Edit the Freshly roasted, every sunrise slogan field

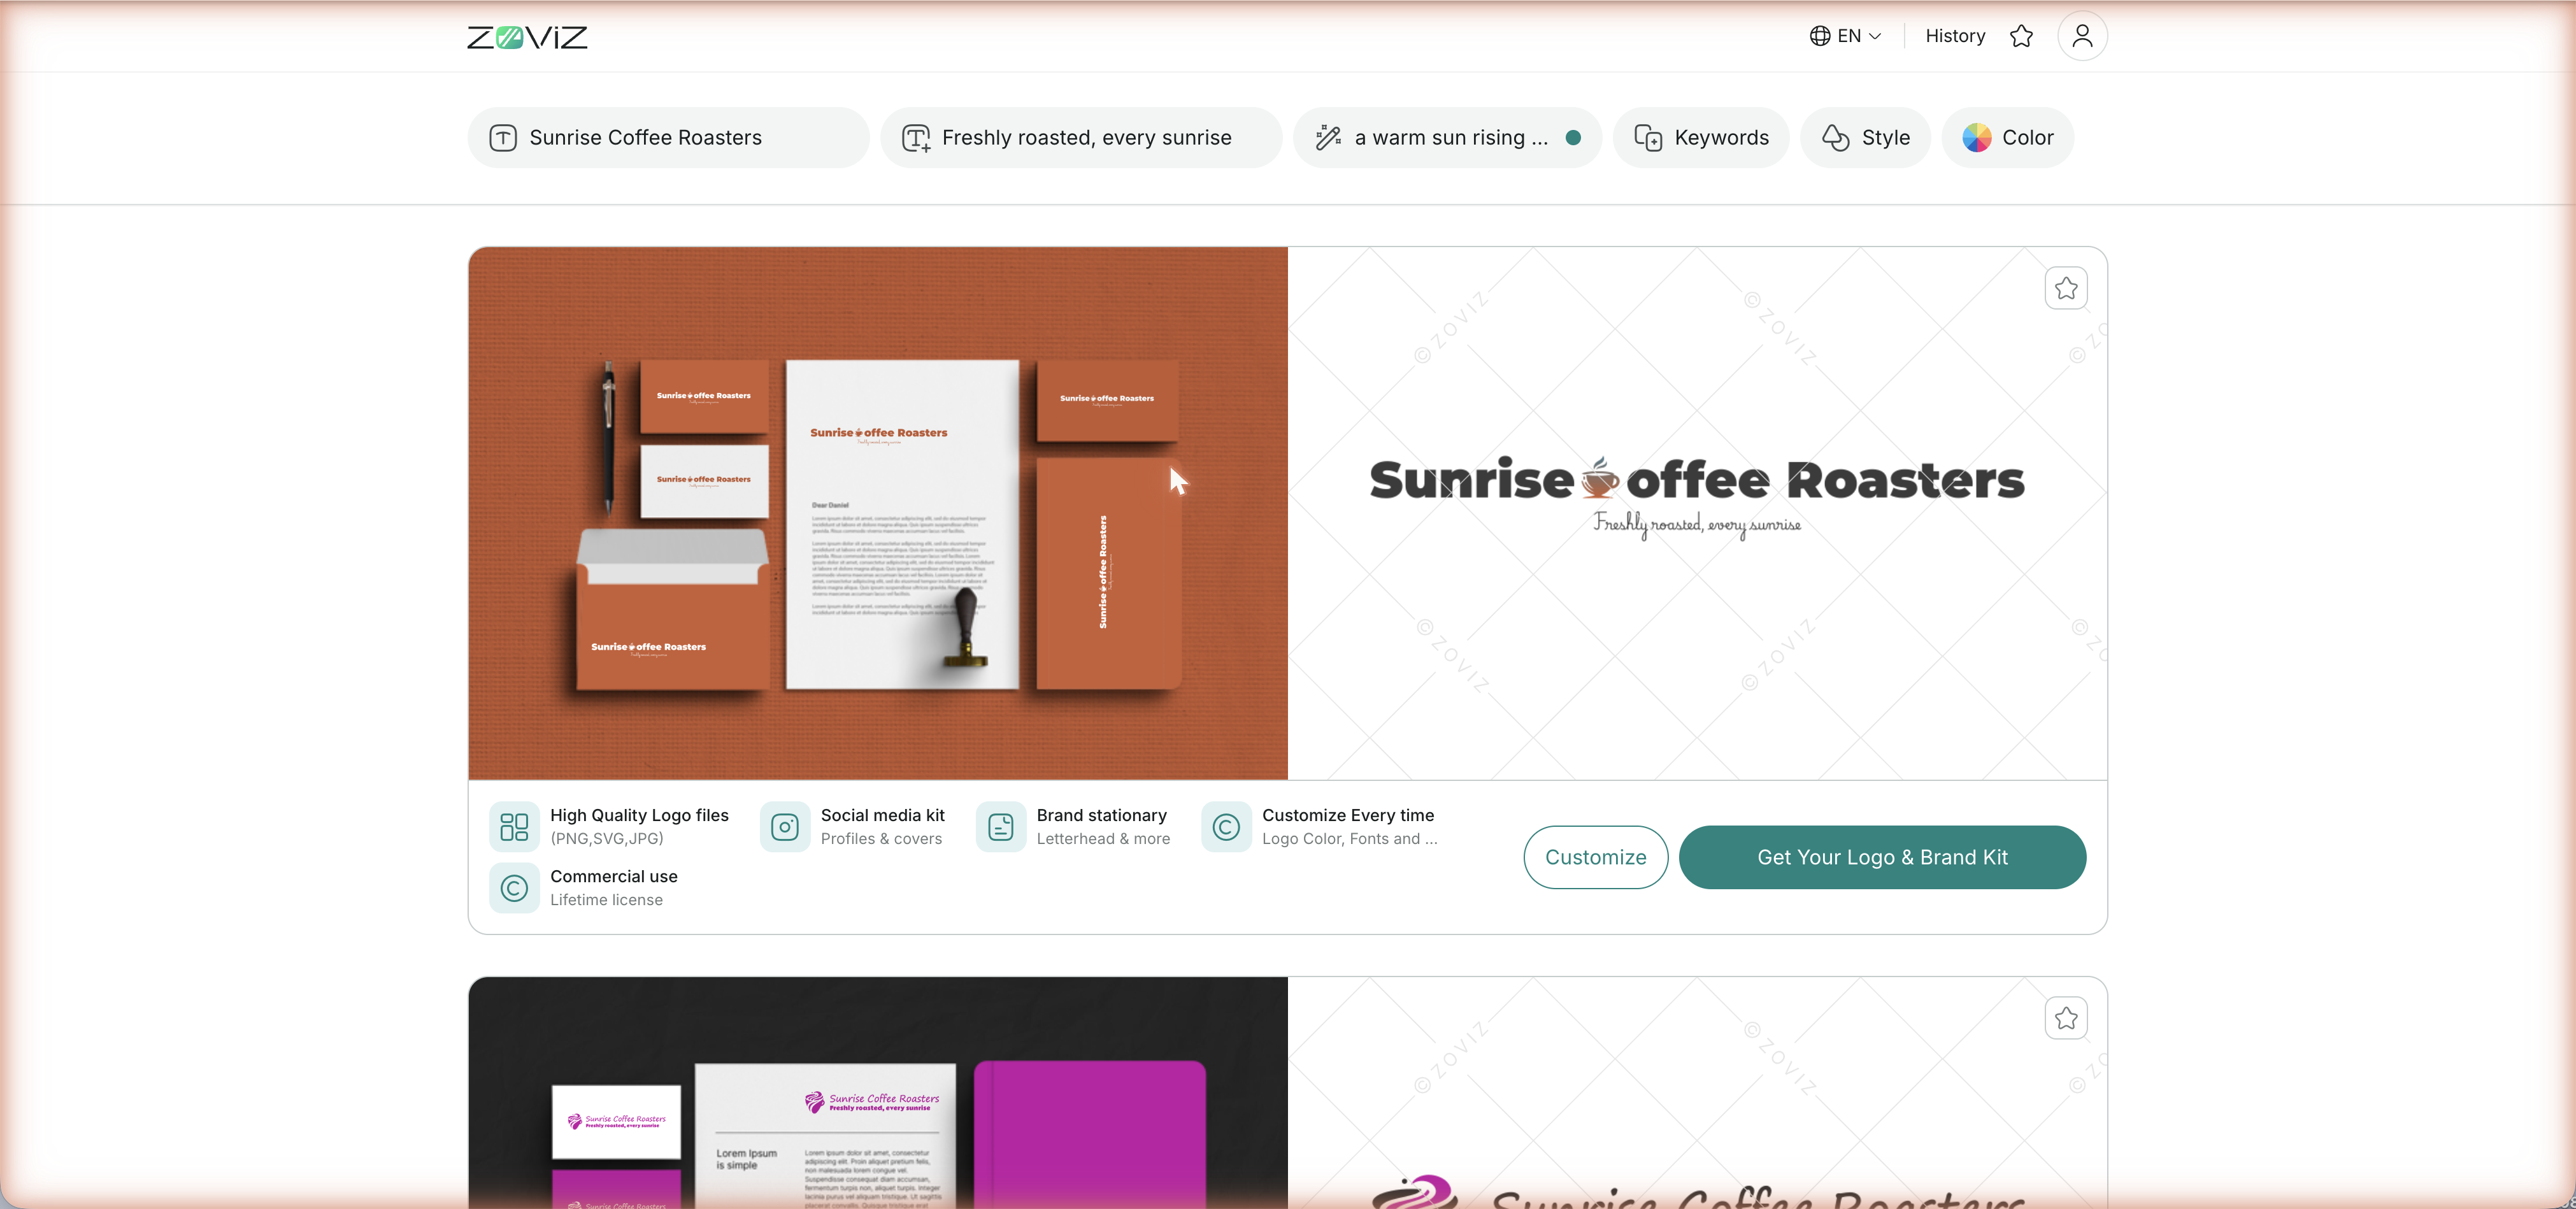pos(1081,137)
